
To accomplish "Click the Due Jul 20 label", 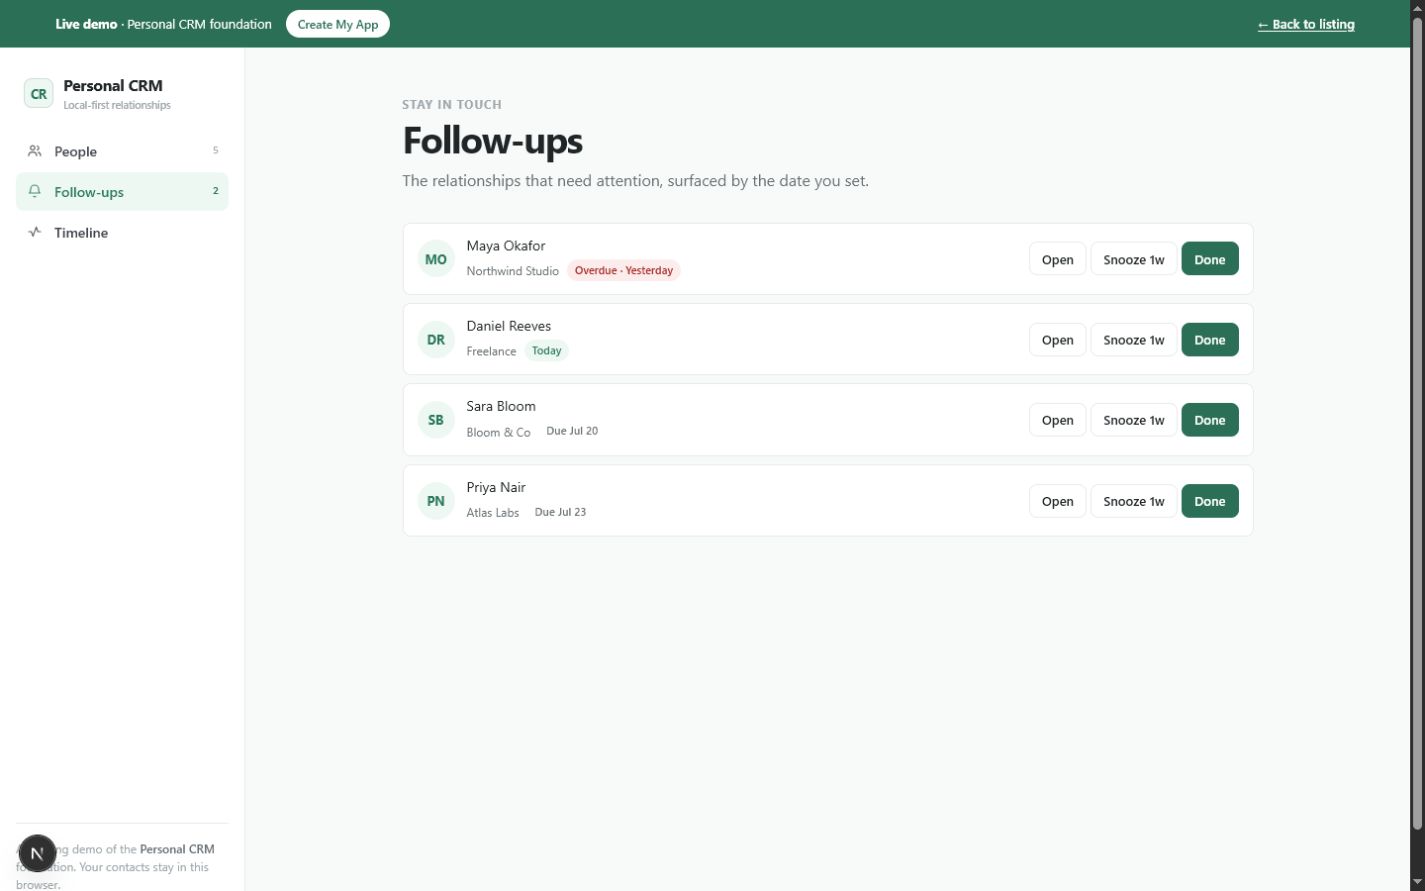I will [x=572, y=431].
